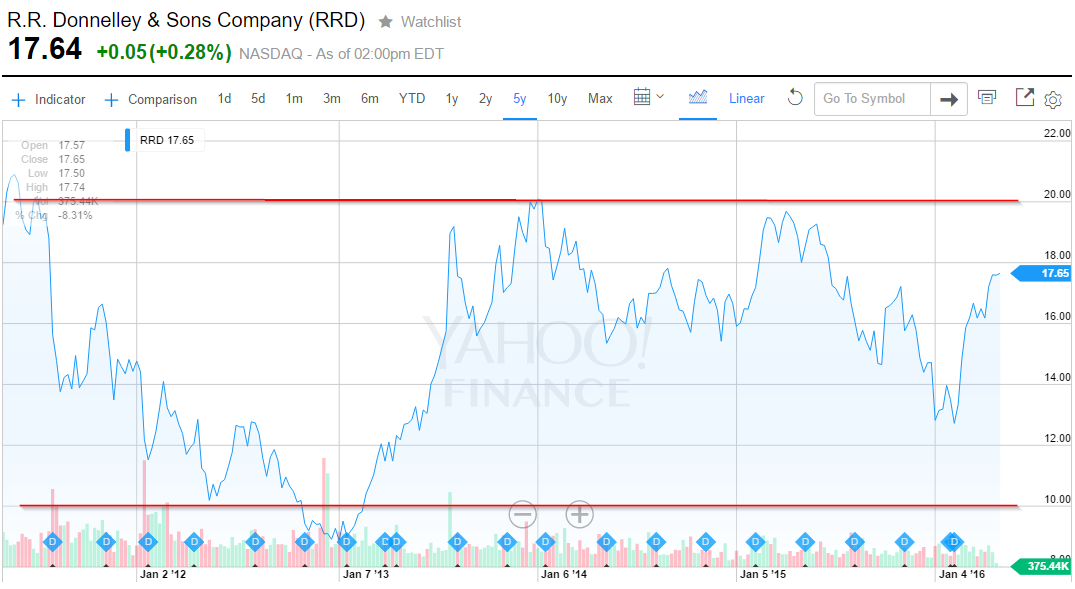Viewport: 1075px width, 589px height.
Task: Focus the Go To Symbol field
Action: [x=872, y=99]
